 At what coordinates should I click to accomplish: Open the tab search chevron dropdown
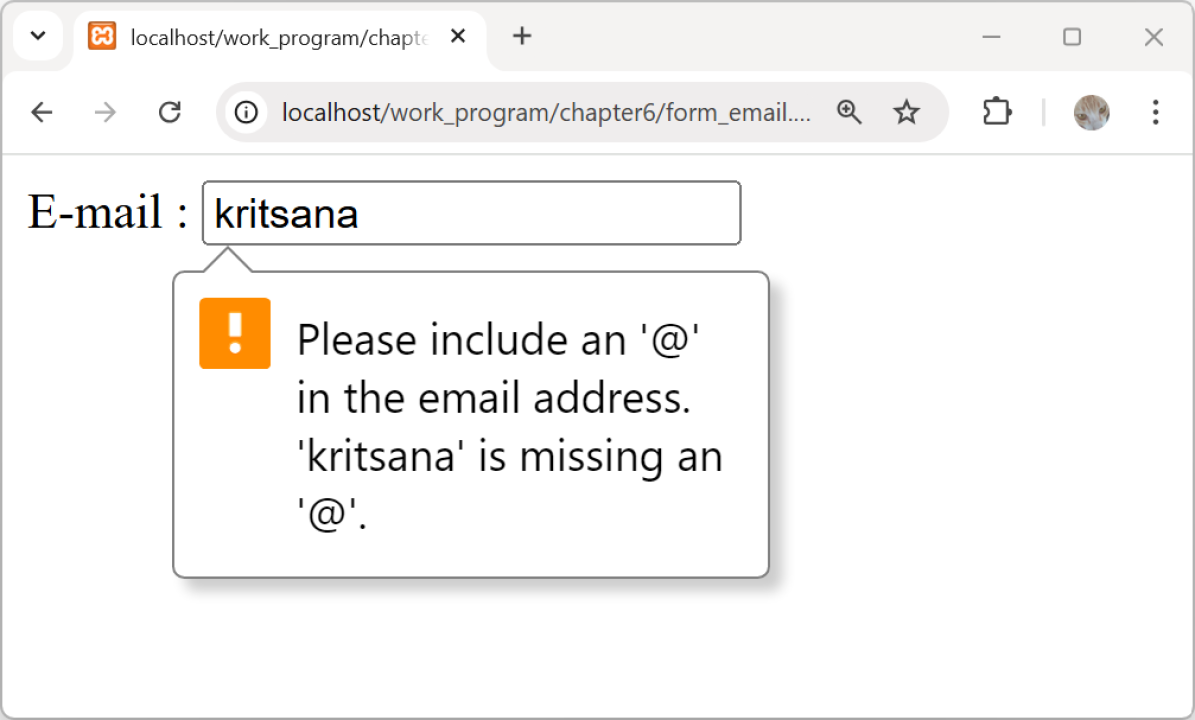click(x=38, y=36)
